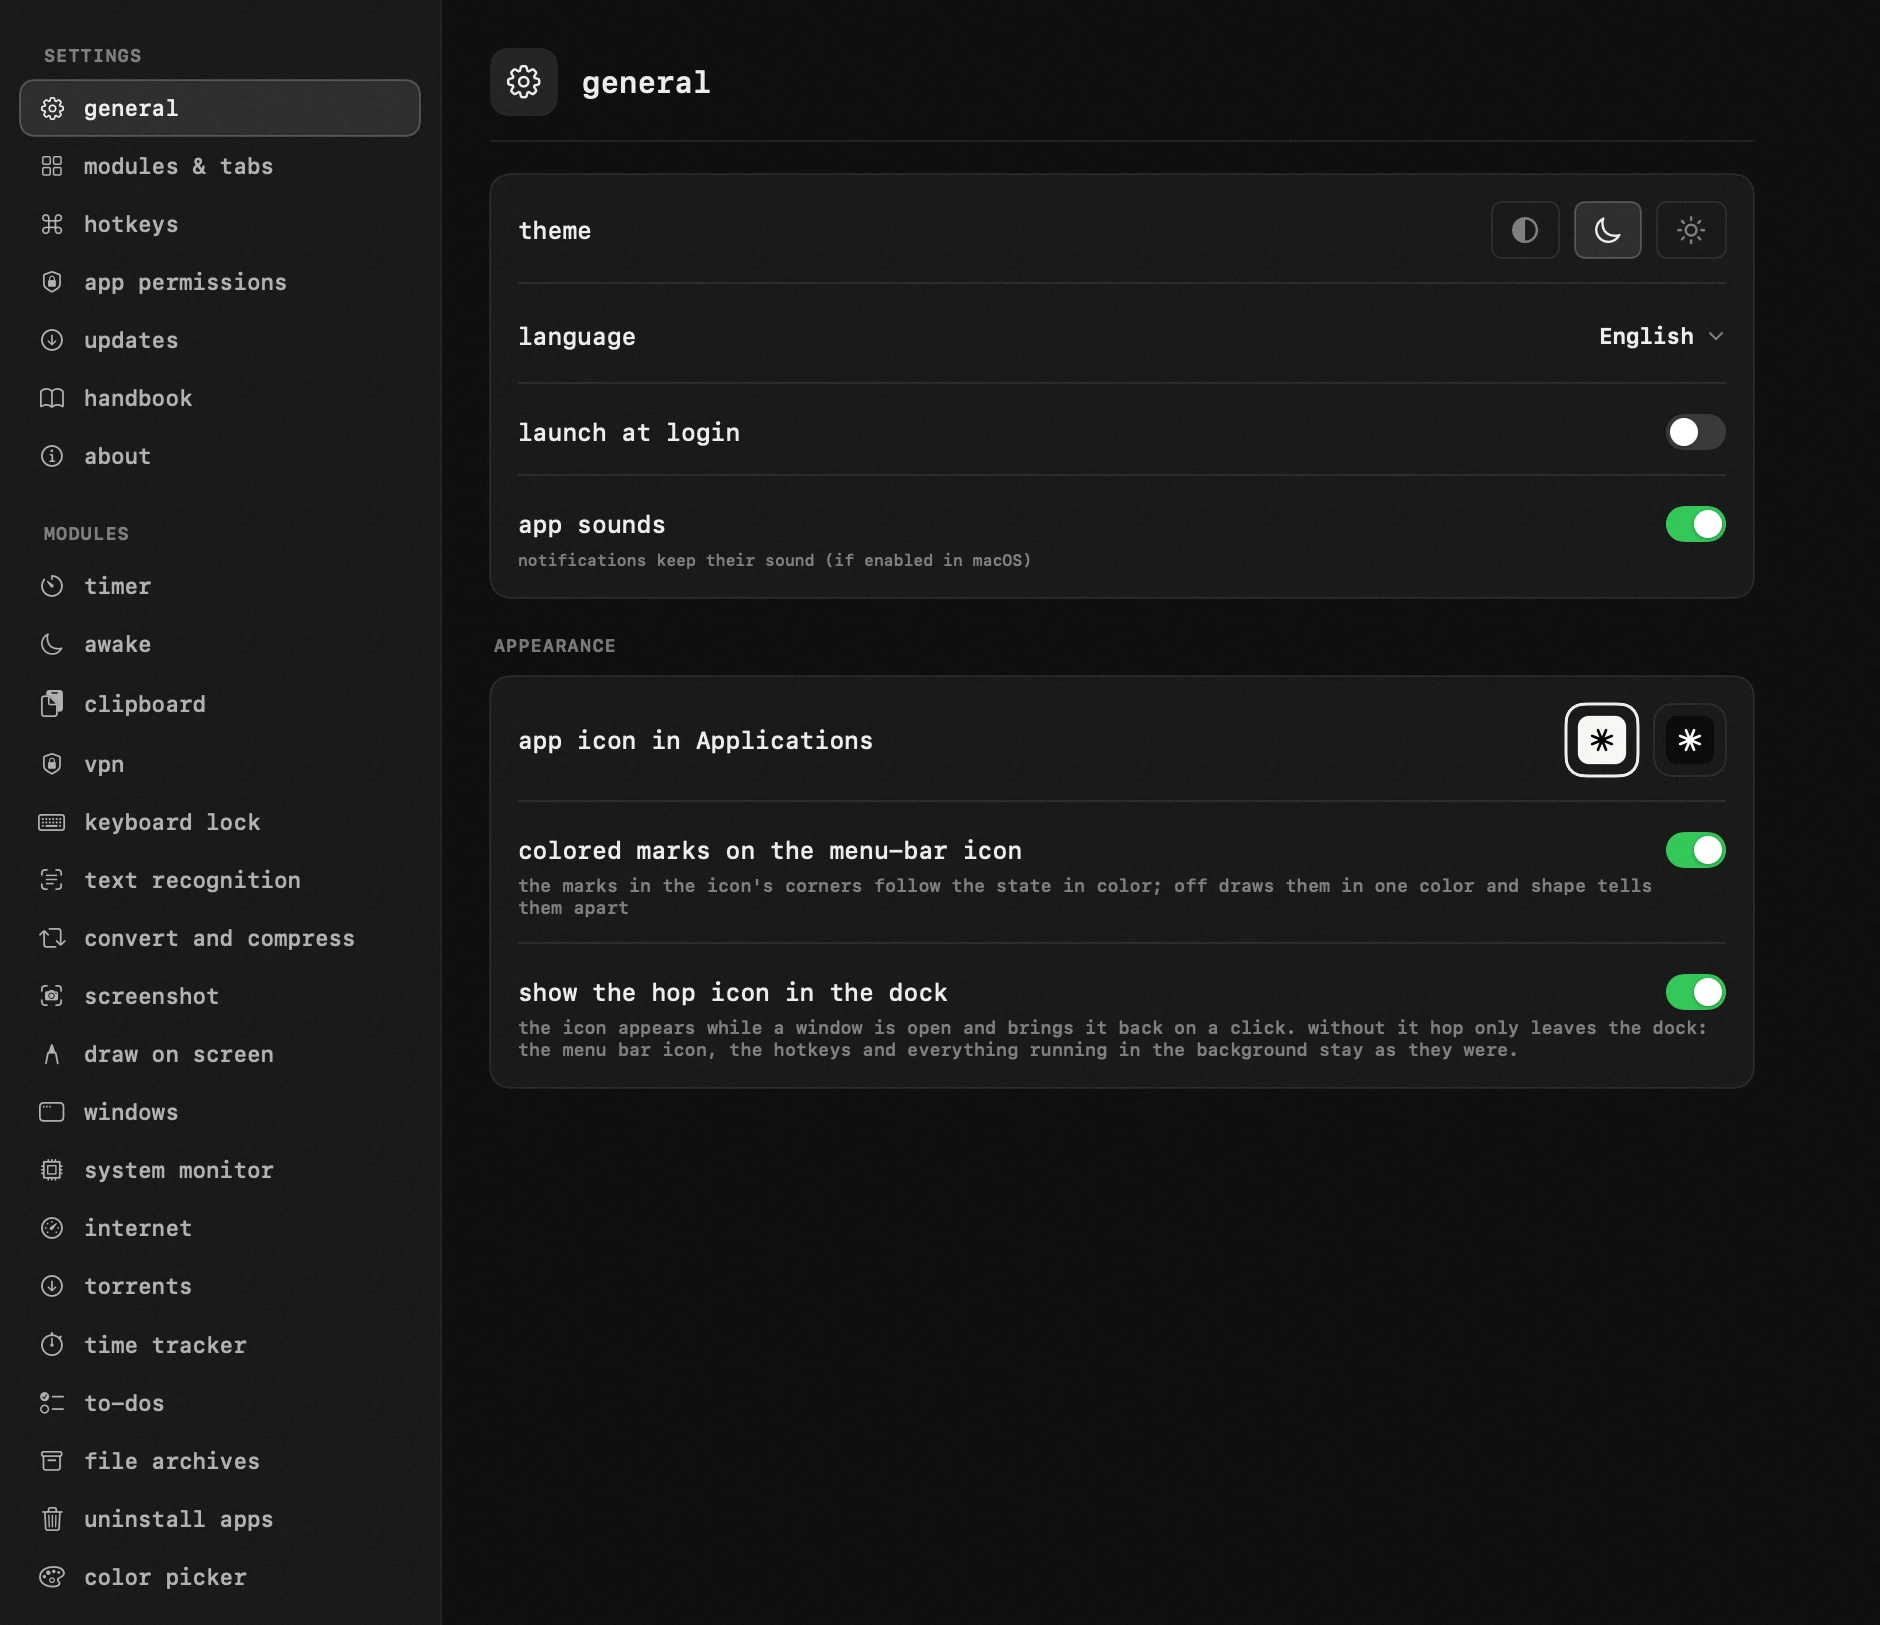Select the black app icon variant

[x=1690, y=740]
